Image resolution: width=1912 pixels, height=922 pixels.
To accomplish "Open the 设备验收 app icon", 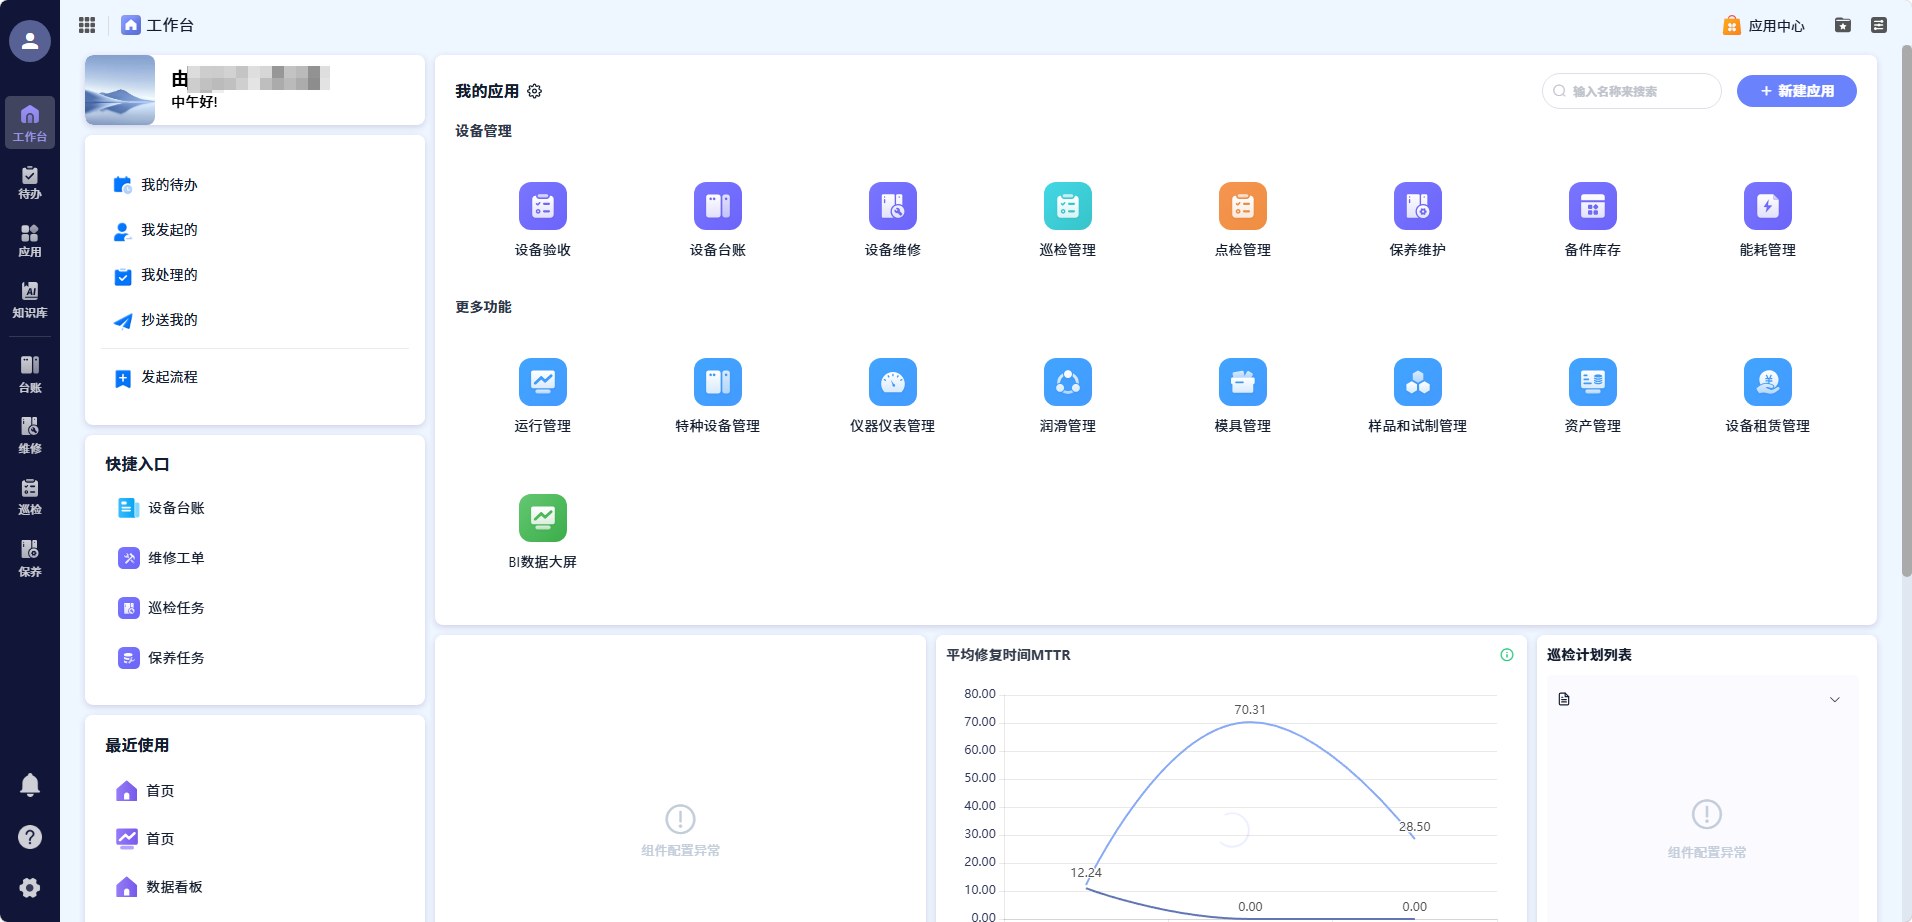I will (x=543, y=206).
